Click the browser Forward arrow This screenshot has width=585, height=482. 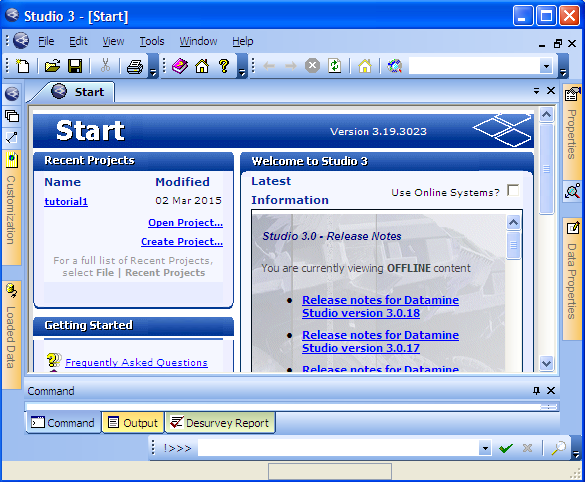(291, 66)
